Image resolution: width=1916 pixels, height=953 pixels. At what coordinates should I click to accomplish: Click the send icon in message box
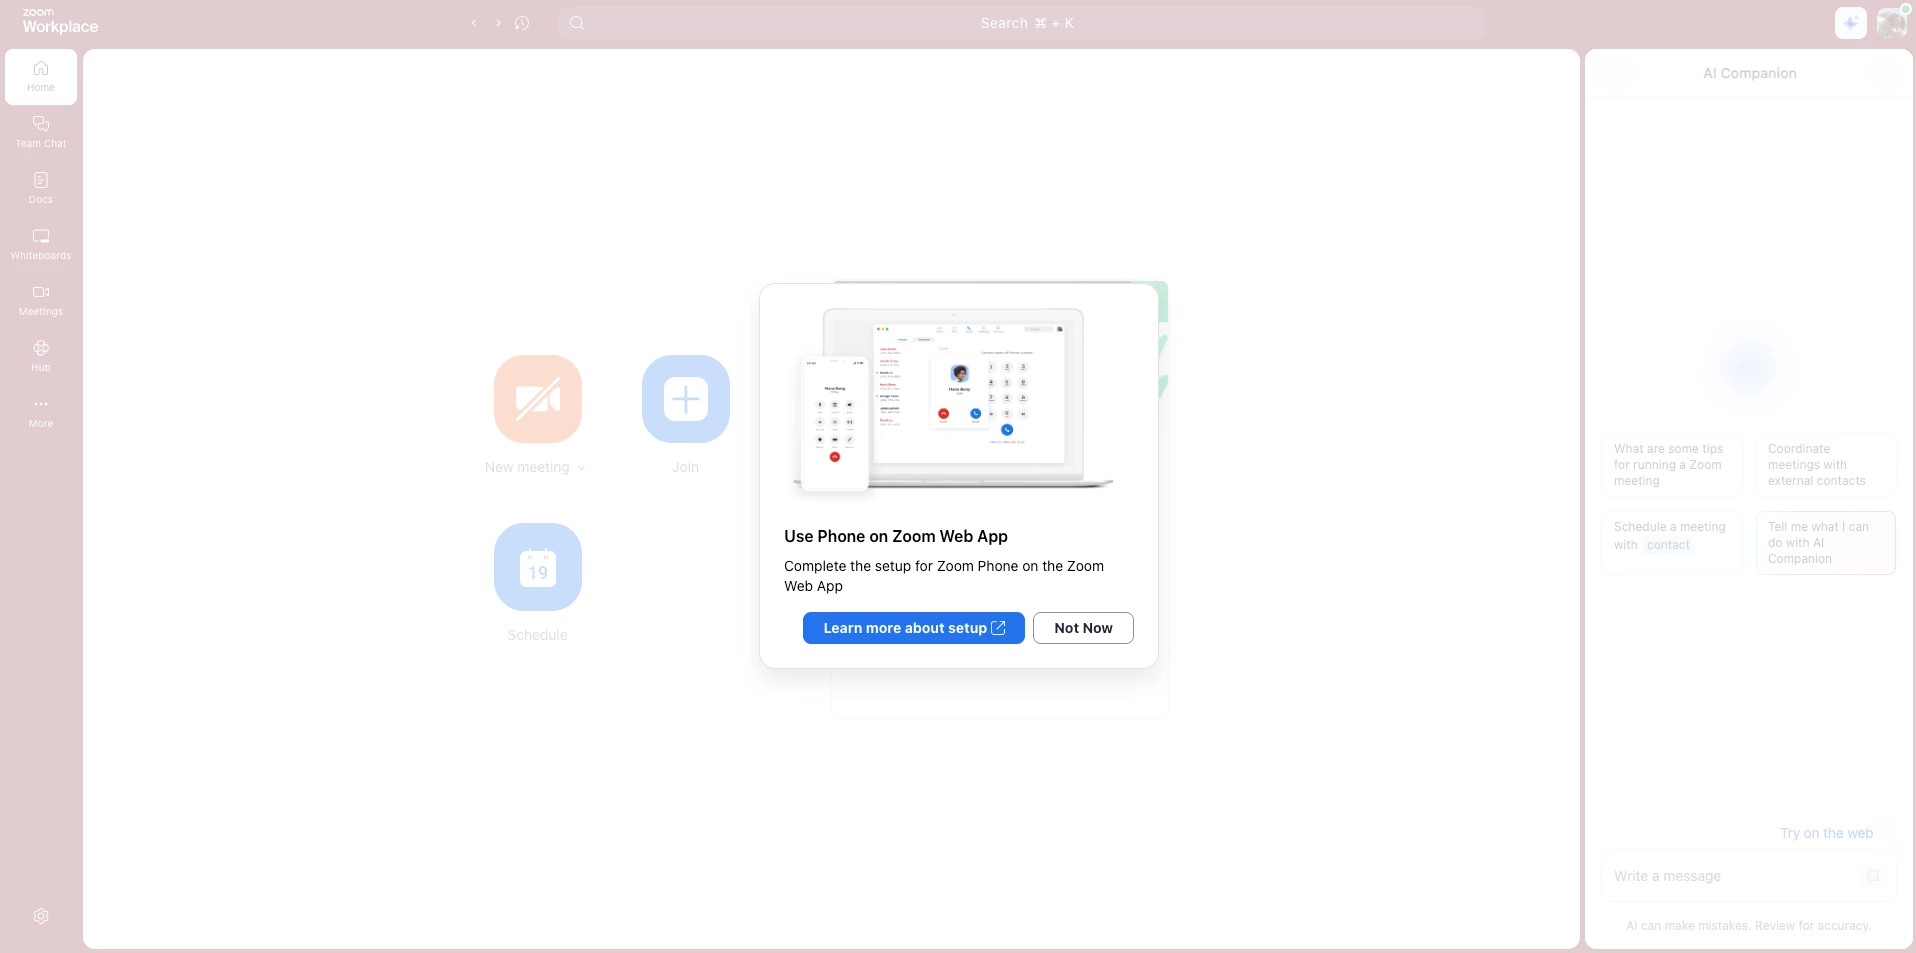[x=1873, y=876]
